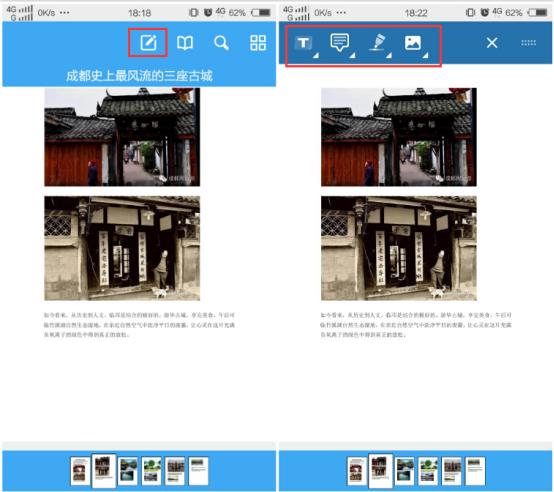Tap the dotted drag handle icon
The width and height of the screenshot is (554, 492).
tap(529, 43)
